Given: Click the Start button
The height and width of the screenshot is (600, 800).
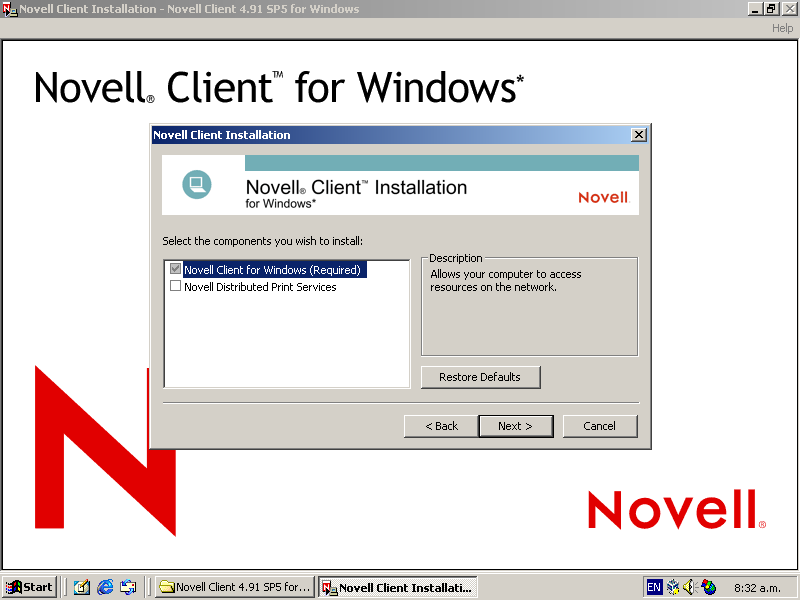Looking at the screenshot, I should [x=30, y=587].
